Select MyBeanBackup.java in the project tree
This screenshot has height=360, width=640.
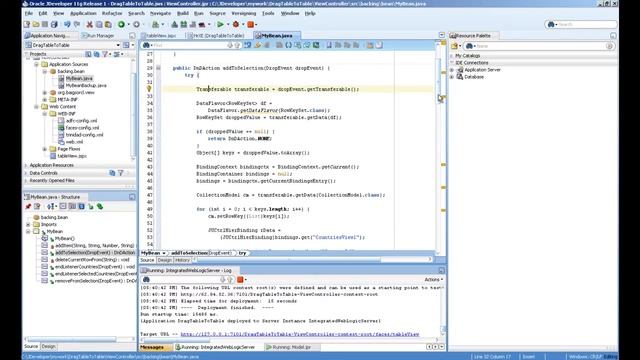pyautogui.click(x=86, y=86)
